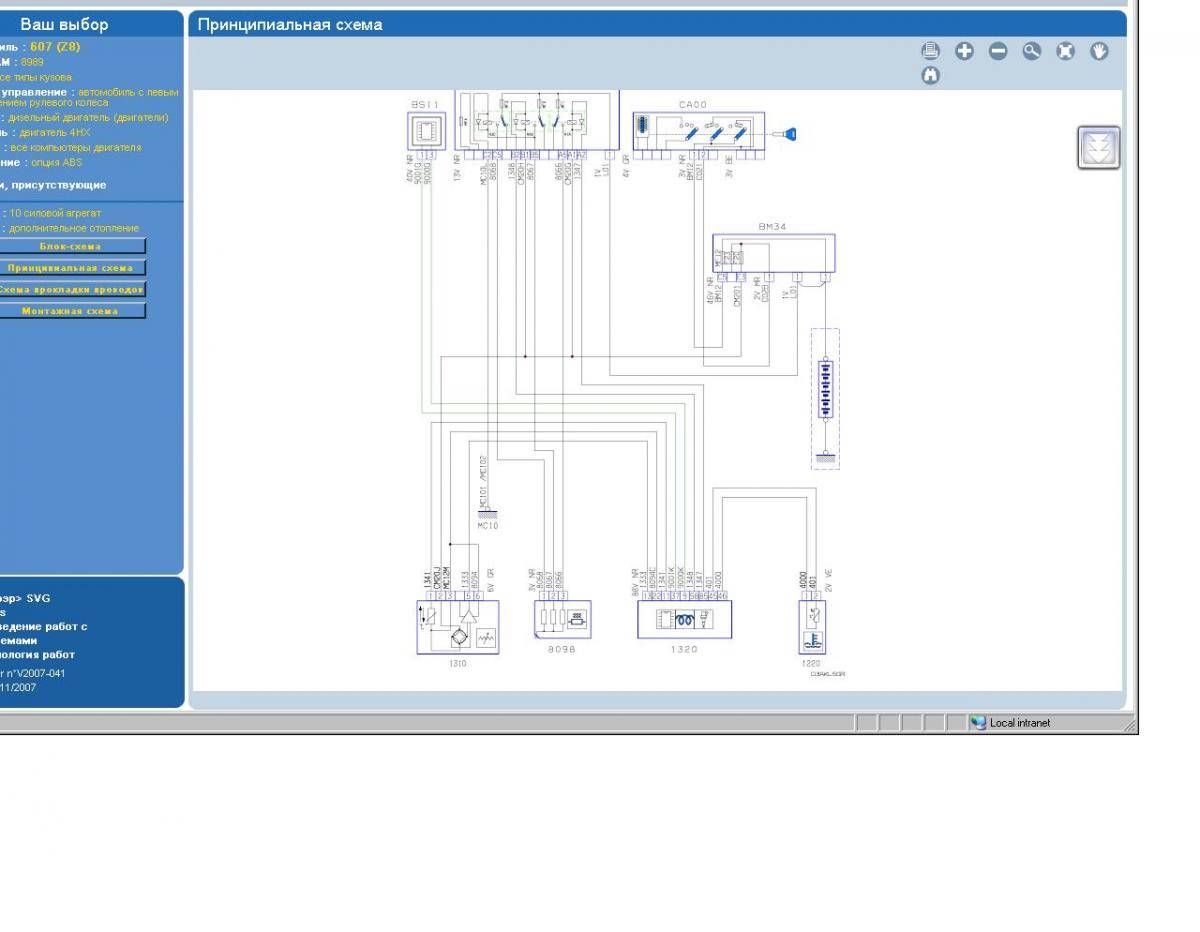Zoom in with the plus icon
The image size is (1200, 932).
(964, 51)
